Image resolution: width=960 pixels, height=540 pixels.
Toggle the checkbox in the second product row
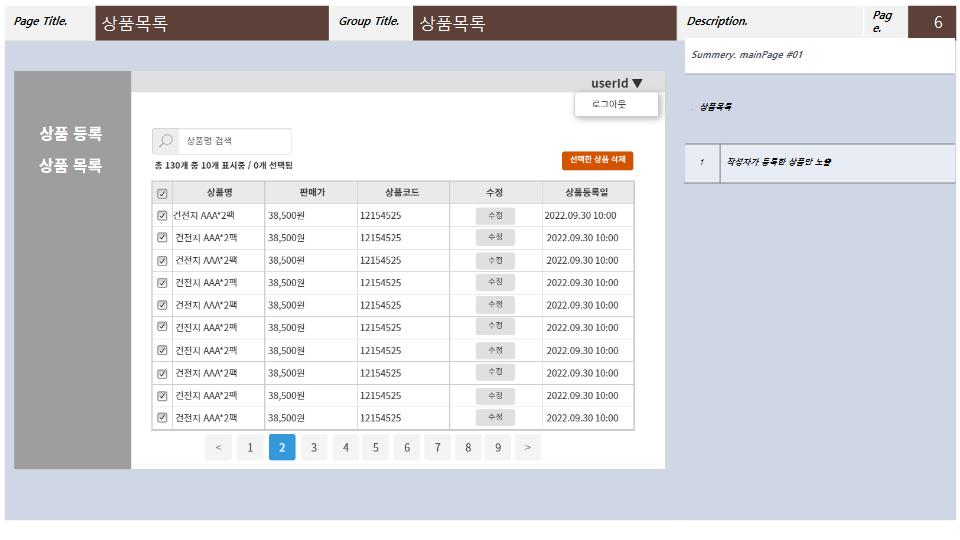(x=162, y=238)
